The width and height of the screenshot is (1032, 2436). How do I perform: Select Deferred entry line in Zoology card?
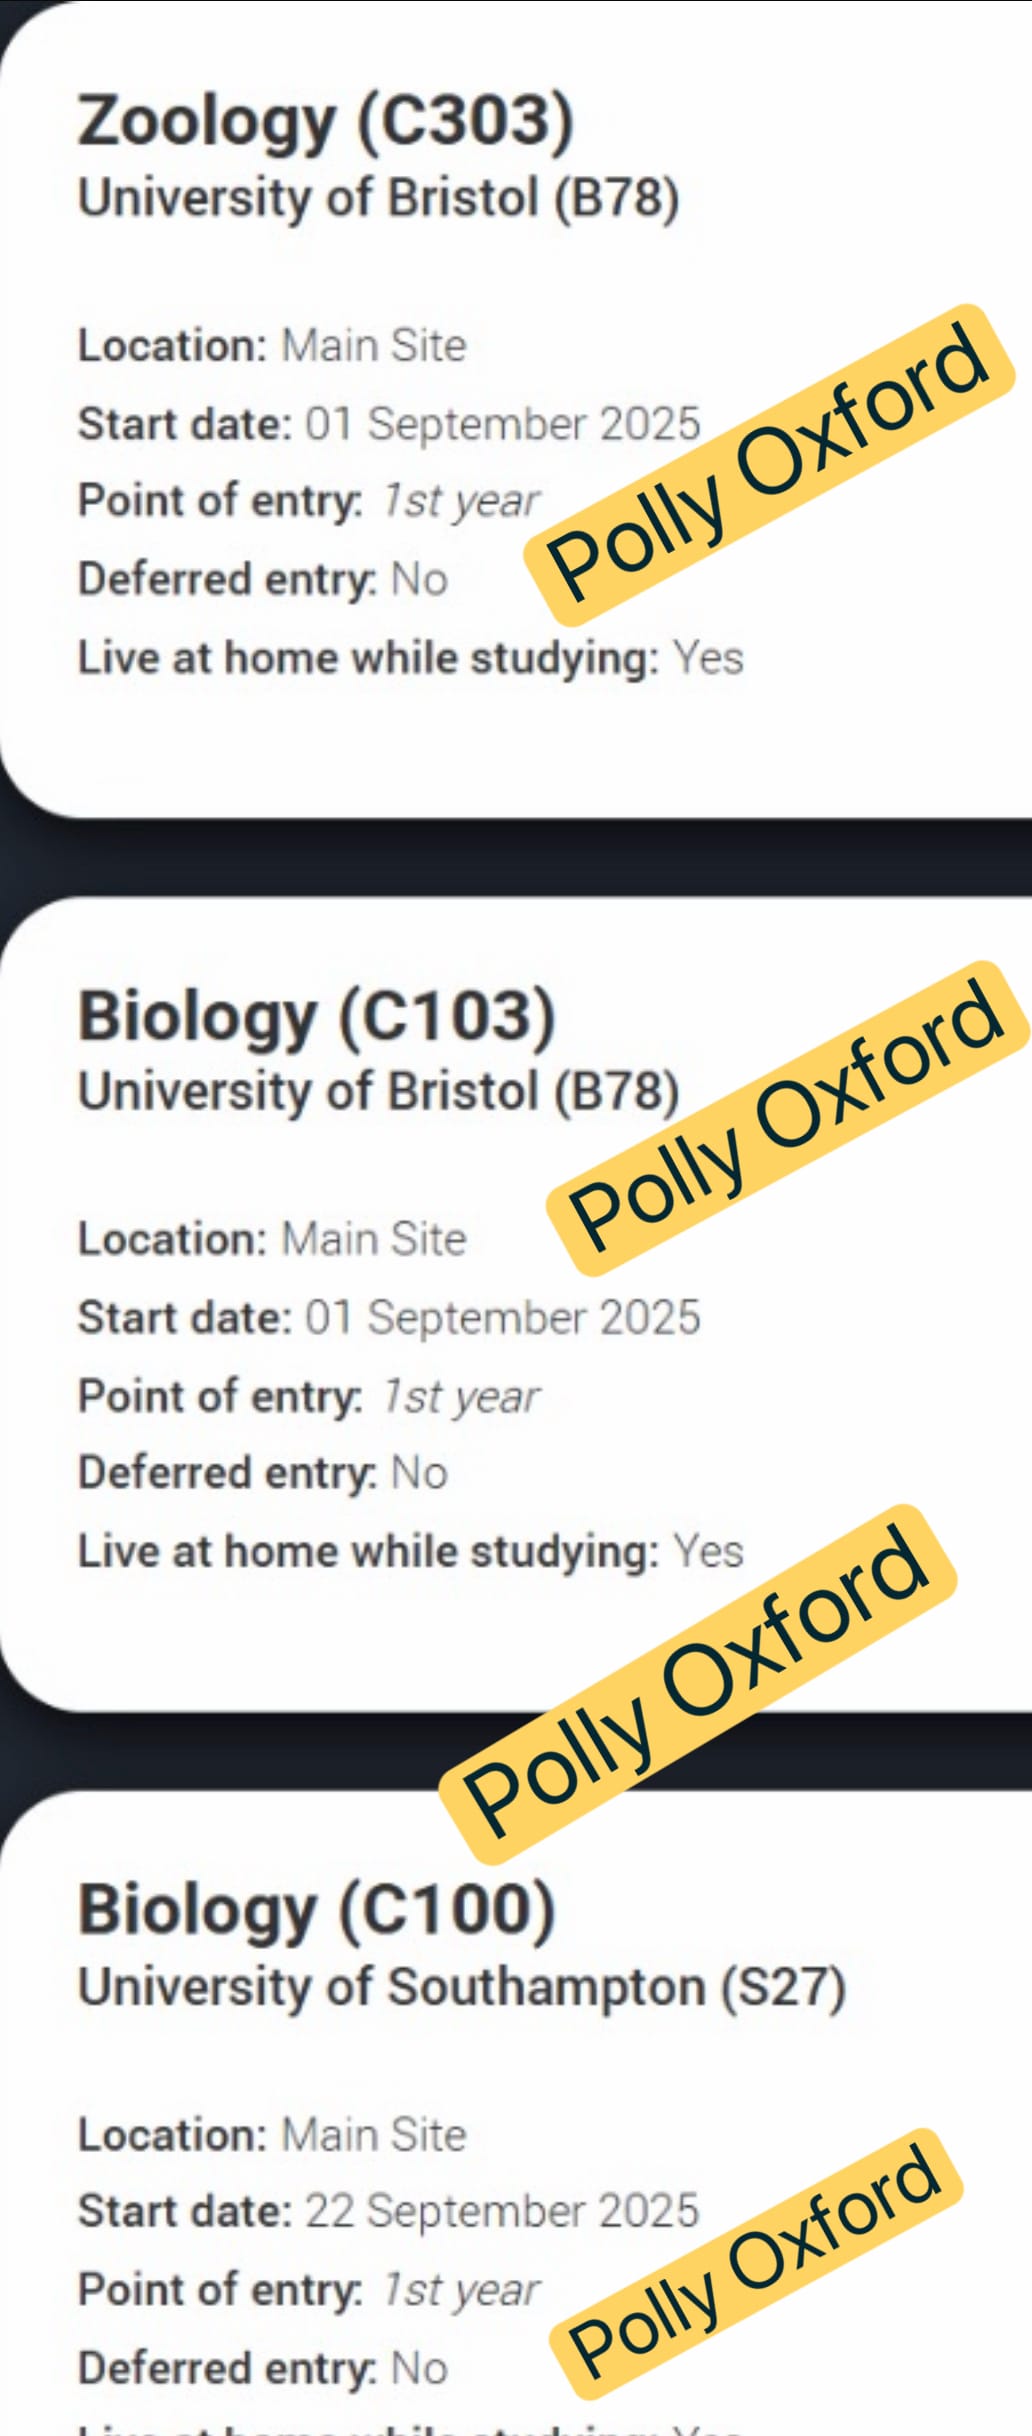pyautogui.click(x=263, y=580)
